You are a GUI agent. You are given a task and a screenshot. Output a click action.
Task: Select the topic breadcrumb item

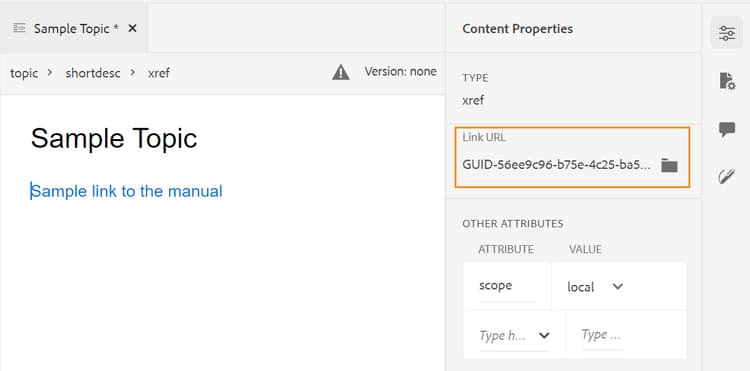24,73
